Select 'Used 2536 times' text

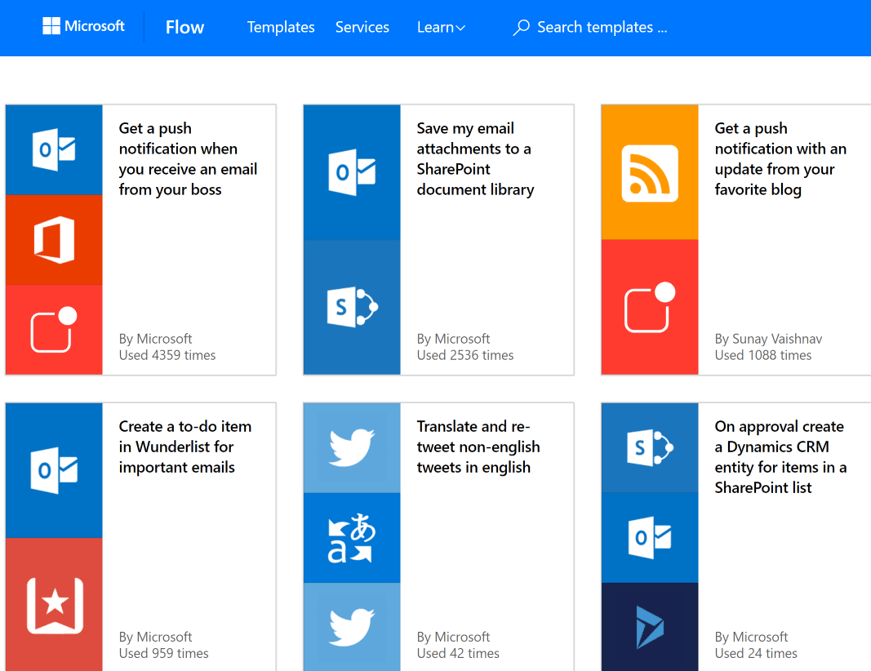click(465, 355)
